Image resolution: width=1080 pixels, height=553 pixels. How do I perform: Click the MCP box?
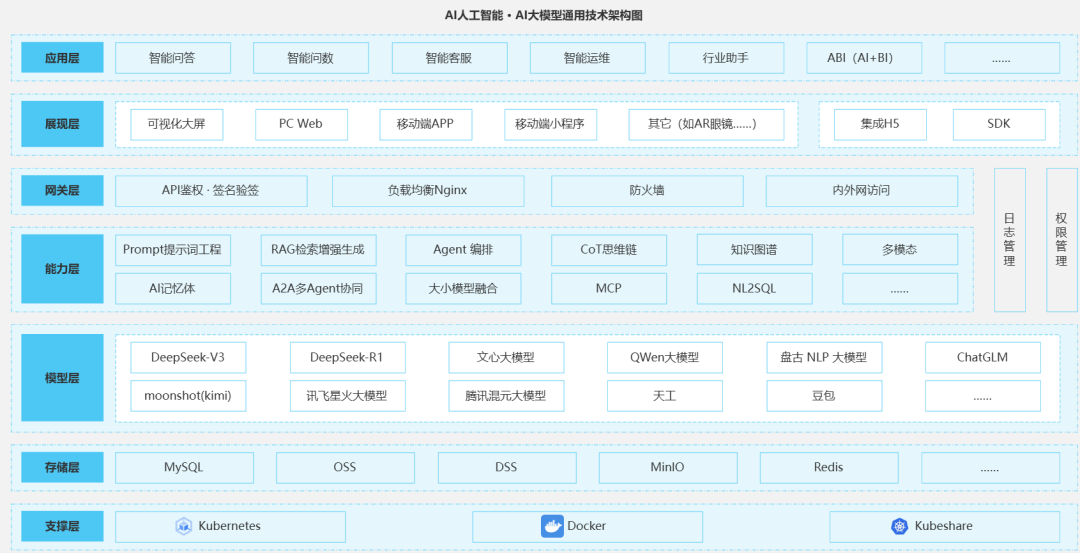[609, 289]
